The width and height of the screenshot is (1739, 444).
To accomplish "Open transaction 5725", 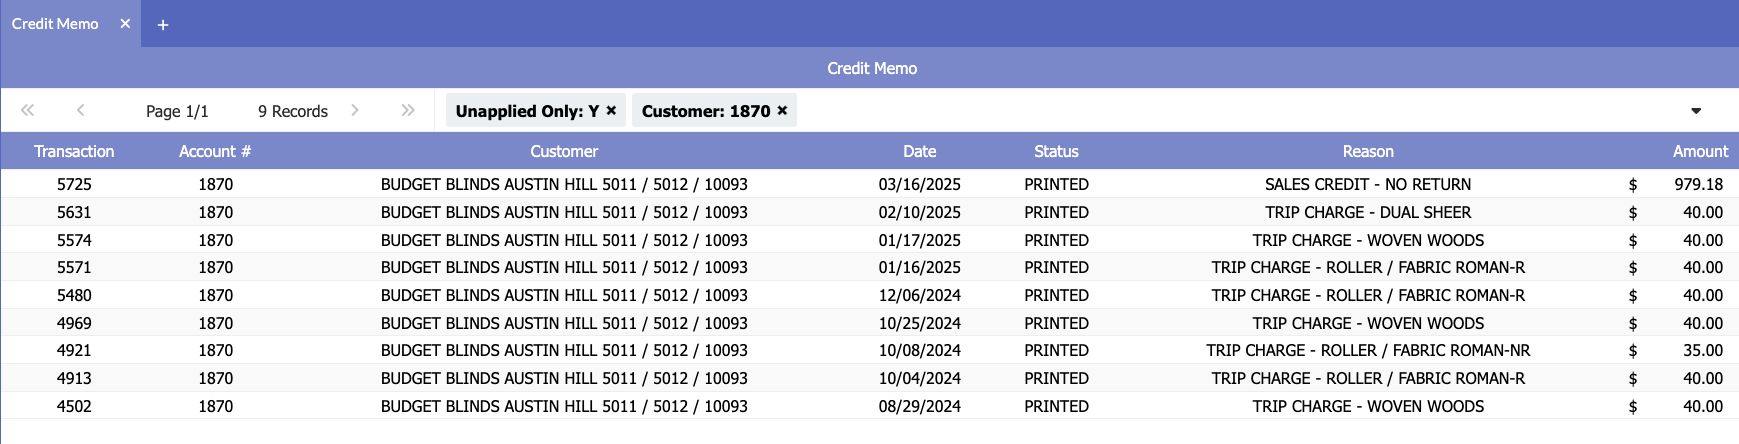I will point(74,184).
